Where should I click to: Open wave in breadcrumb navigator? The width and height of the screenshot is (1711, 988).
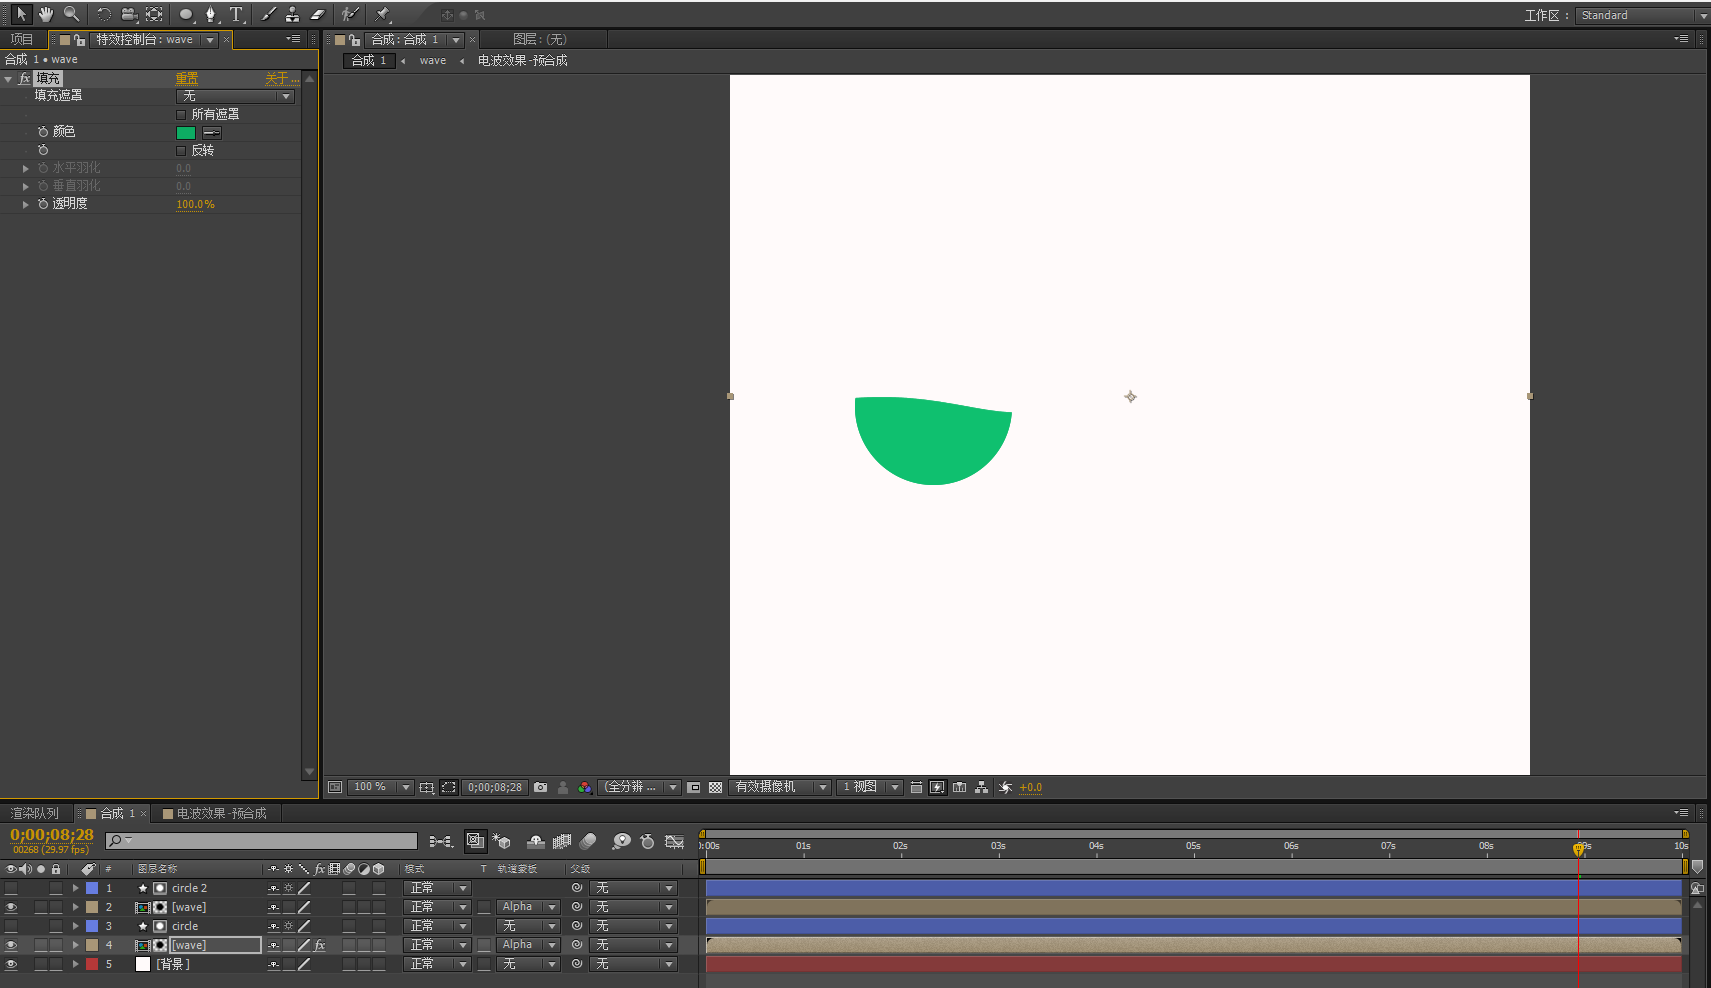click(x=433, y=61)
